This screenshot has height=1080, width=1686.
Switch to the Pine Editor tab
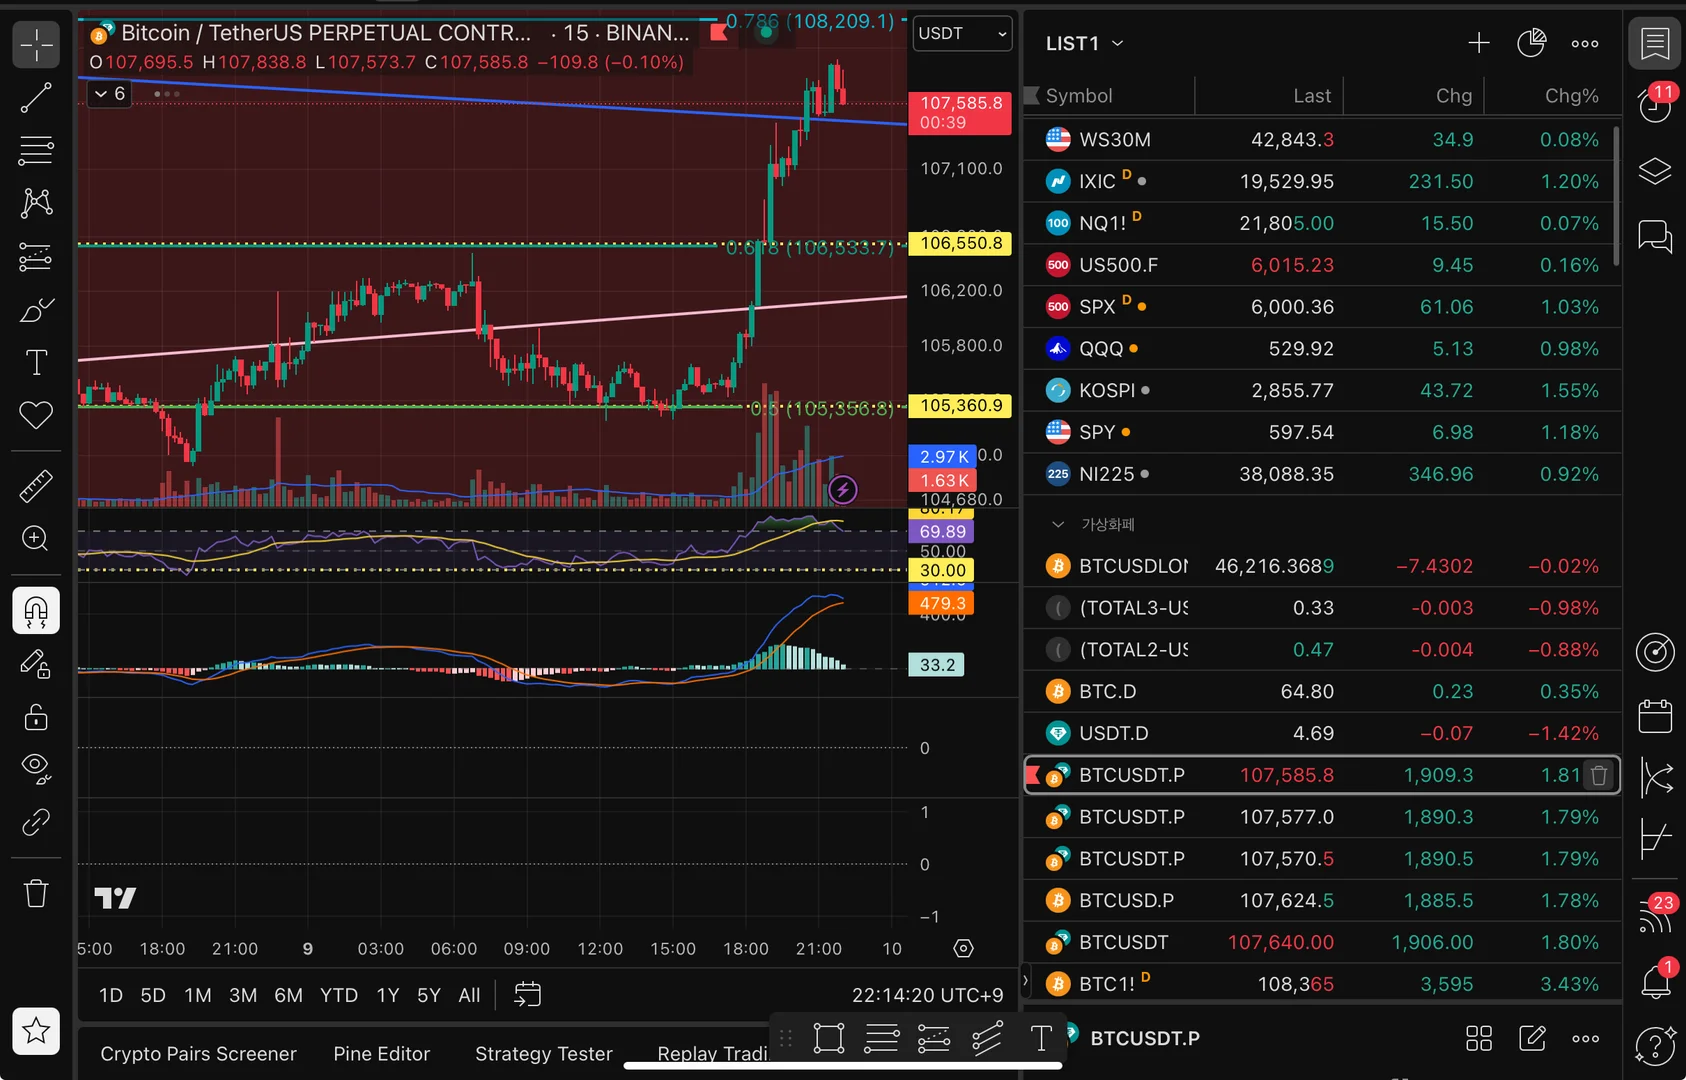(382, 1054)
